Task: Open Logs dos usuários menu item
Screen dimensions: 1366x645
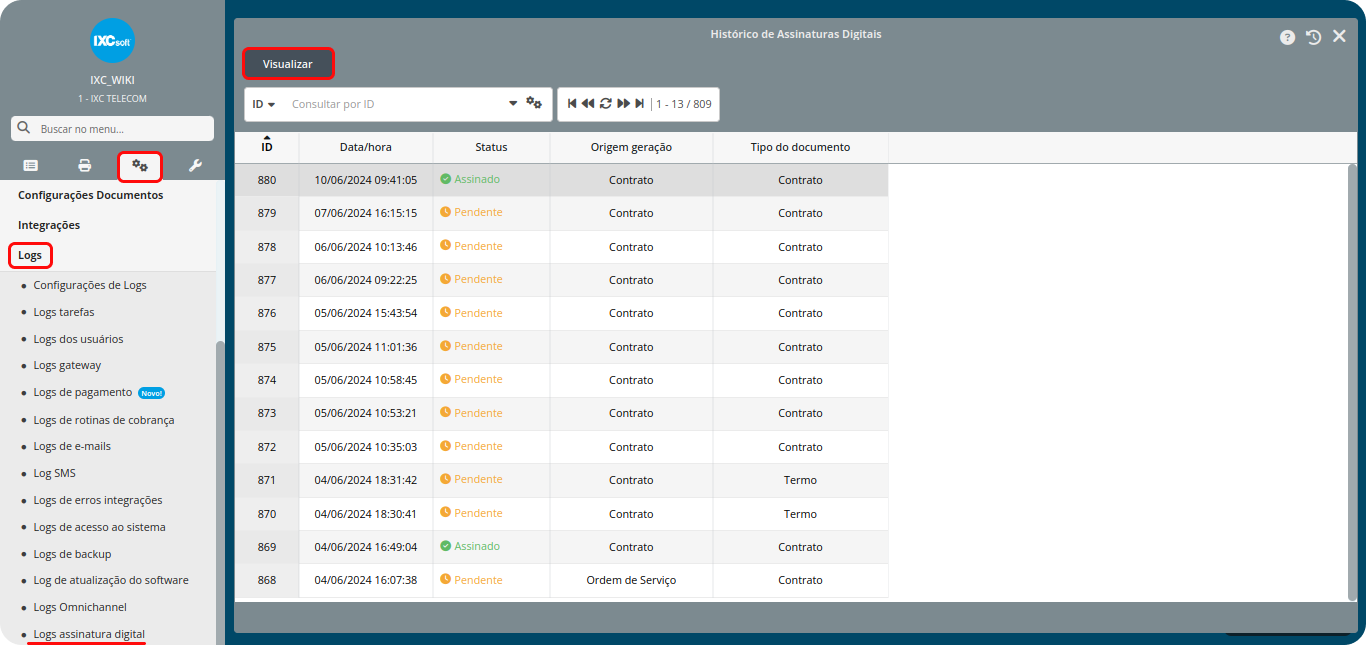Action: (x=78, y=339)
